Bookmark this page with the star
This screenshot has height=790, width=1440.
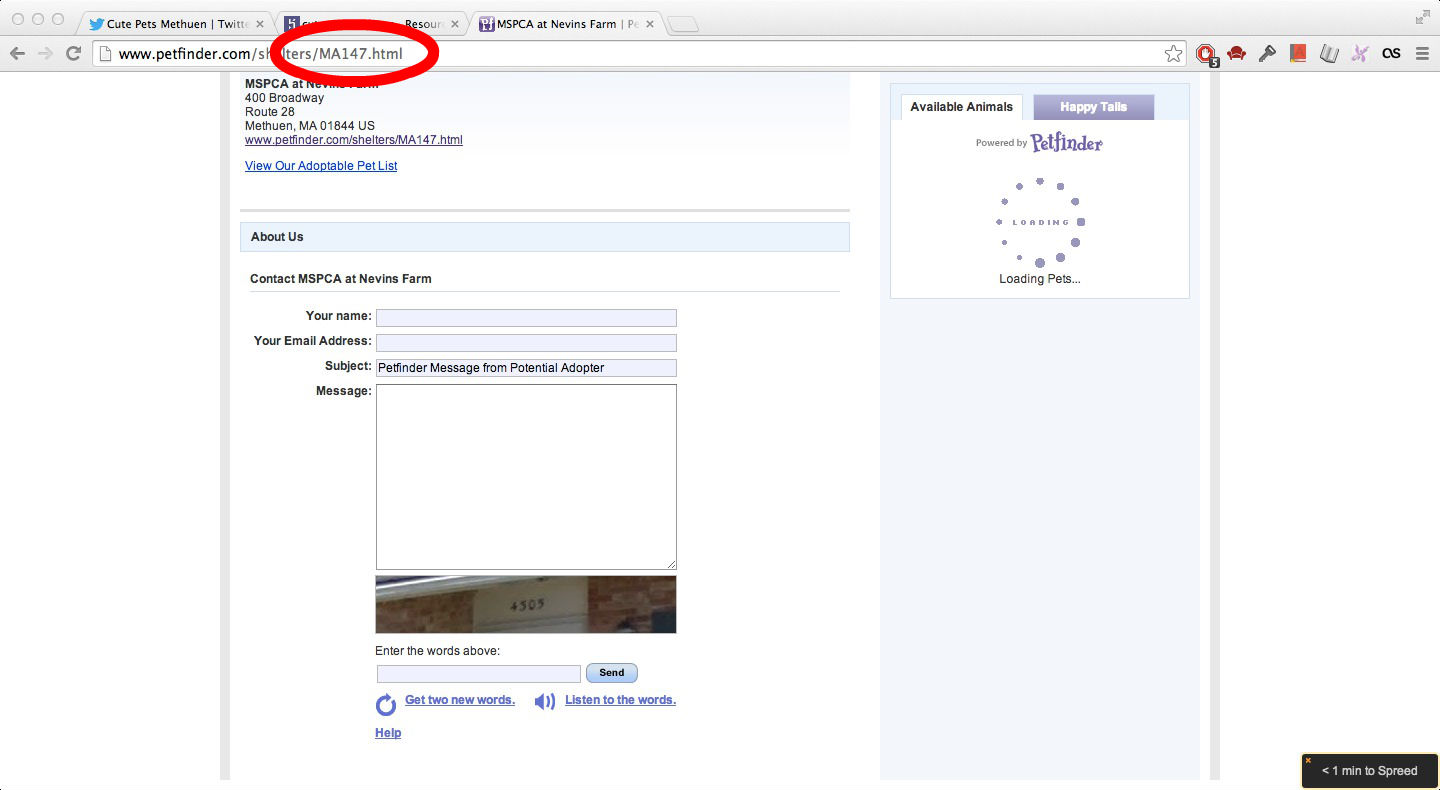coord(1174,54)
